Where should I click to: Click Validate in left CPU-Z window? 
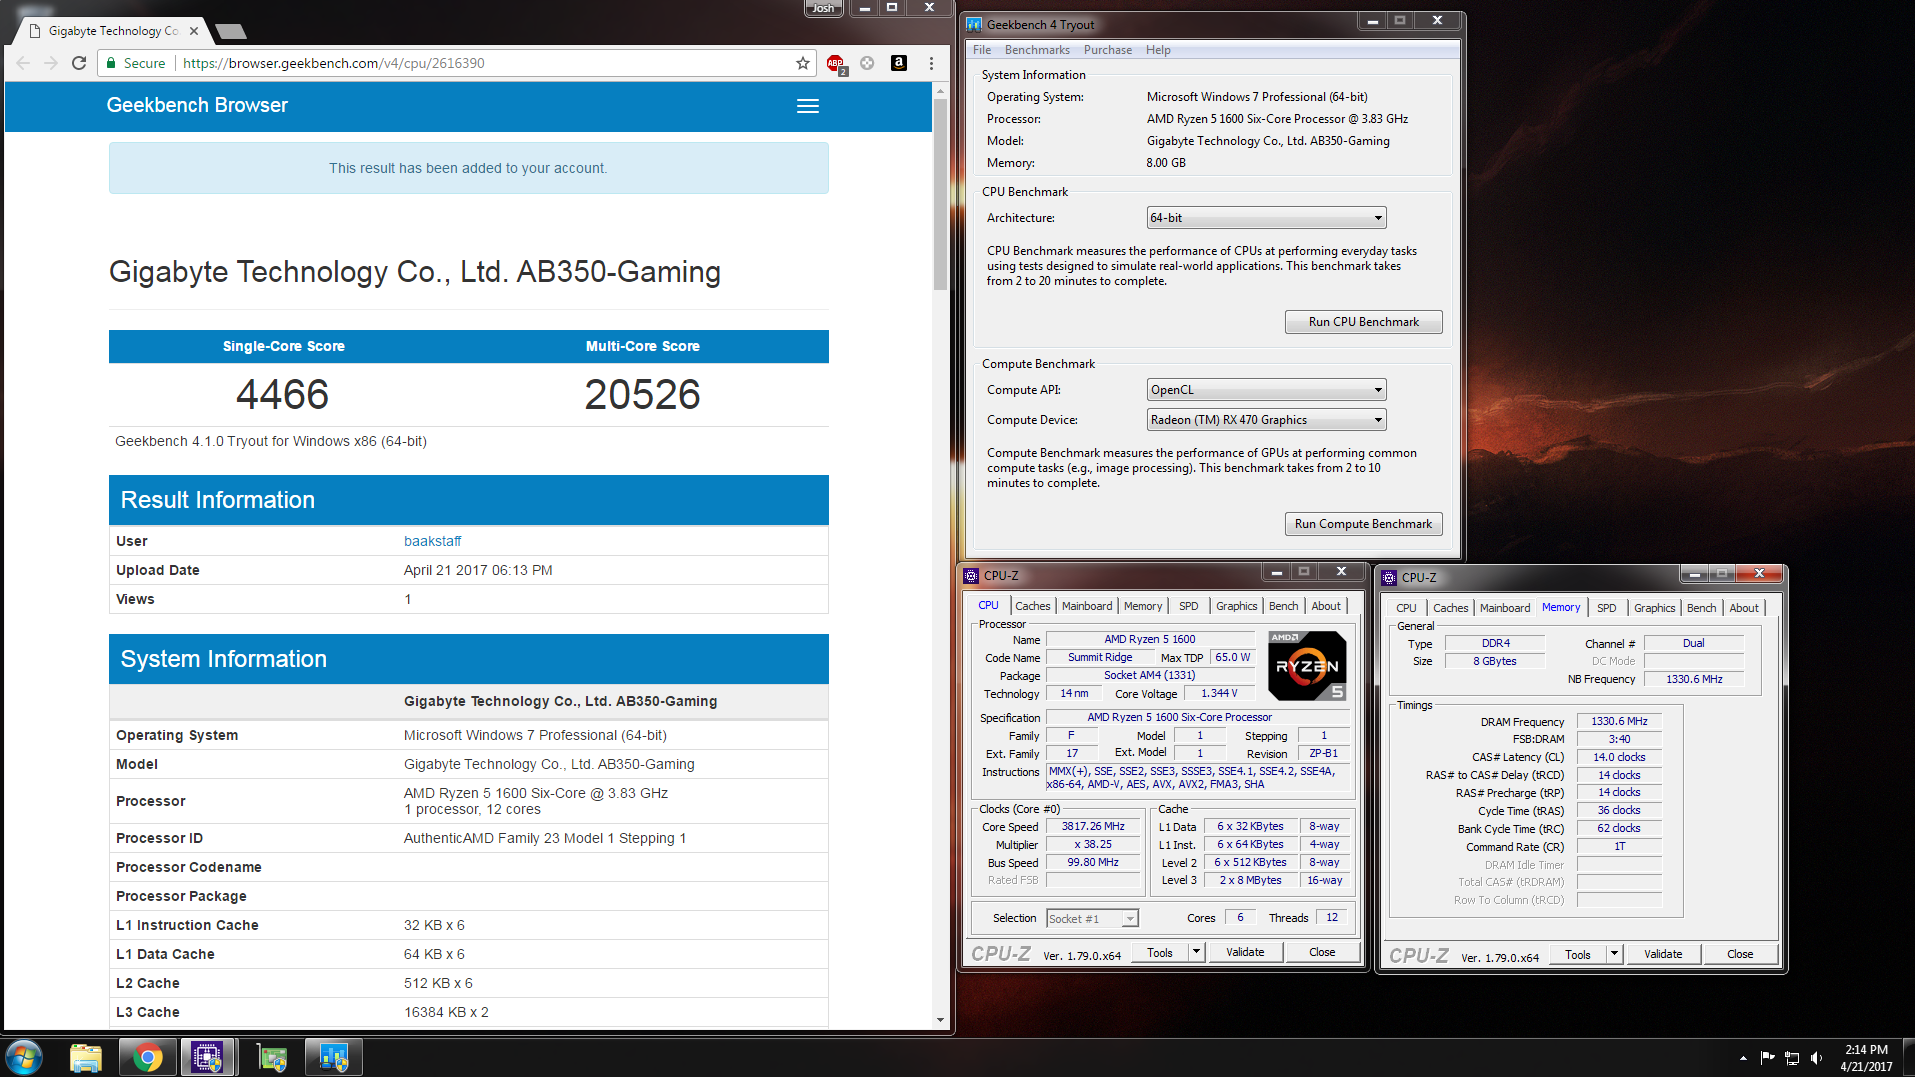[1245, 952]
